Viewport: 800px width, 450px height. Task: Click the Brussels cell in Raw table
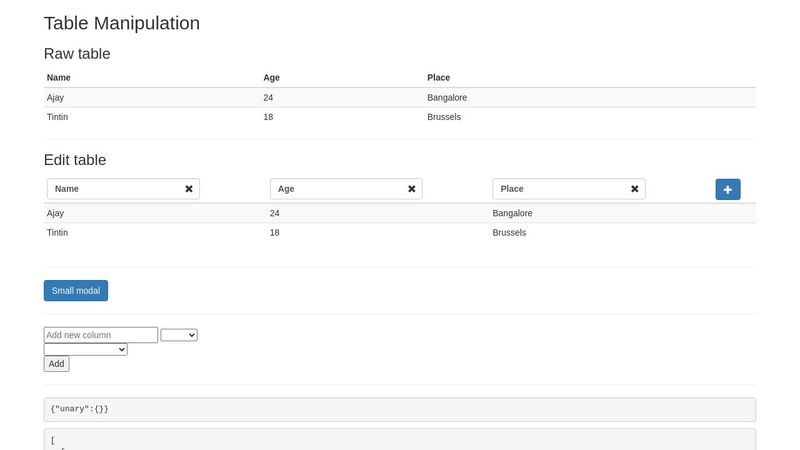pyautogui.click(x=444, y=117)
